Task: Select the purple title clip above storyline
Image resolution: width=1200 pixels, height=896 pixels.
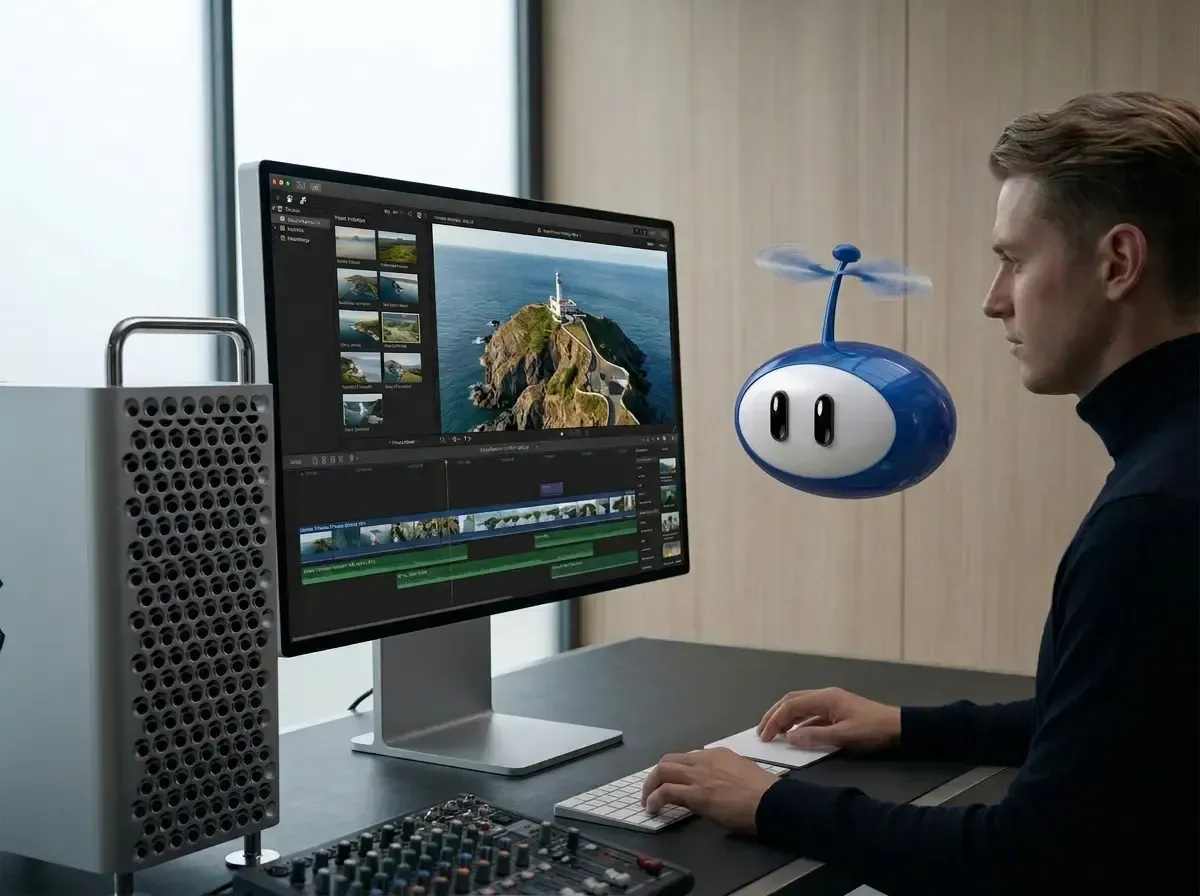Action: [x=551, y=489]
